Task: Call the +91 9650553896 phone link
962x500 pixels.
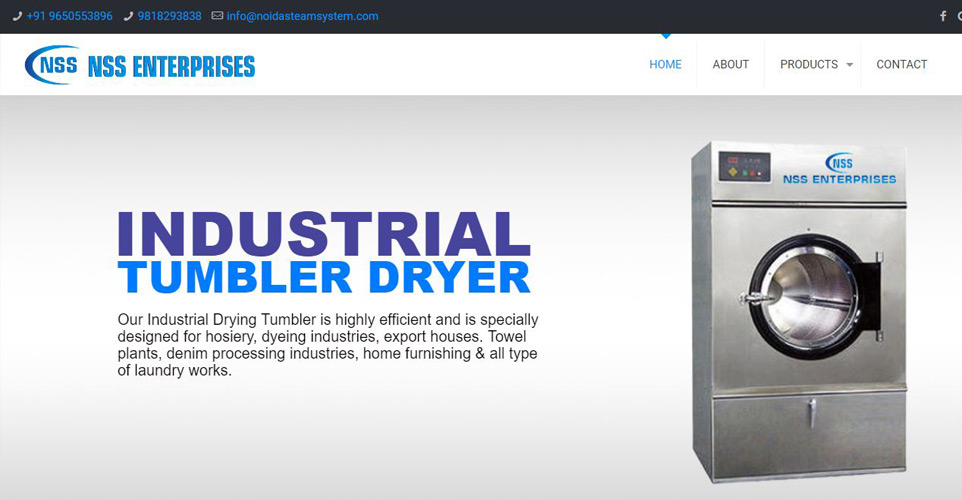Action: (69, 16)
